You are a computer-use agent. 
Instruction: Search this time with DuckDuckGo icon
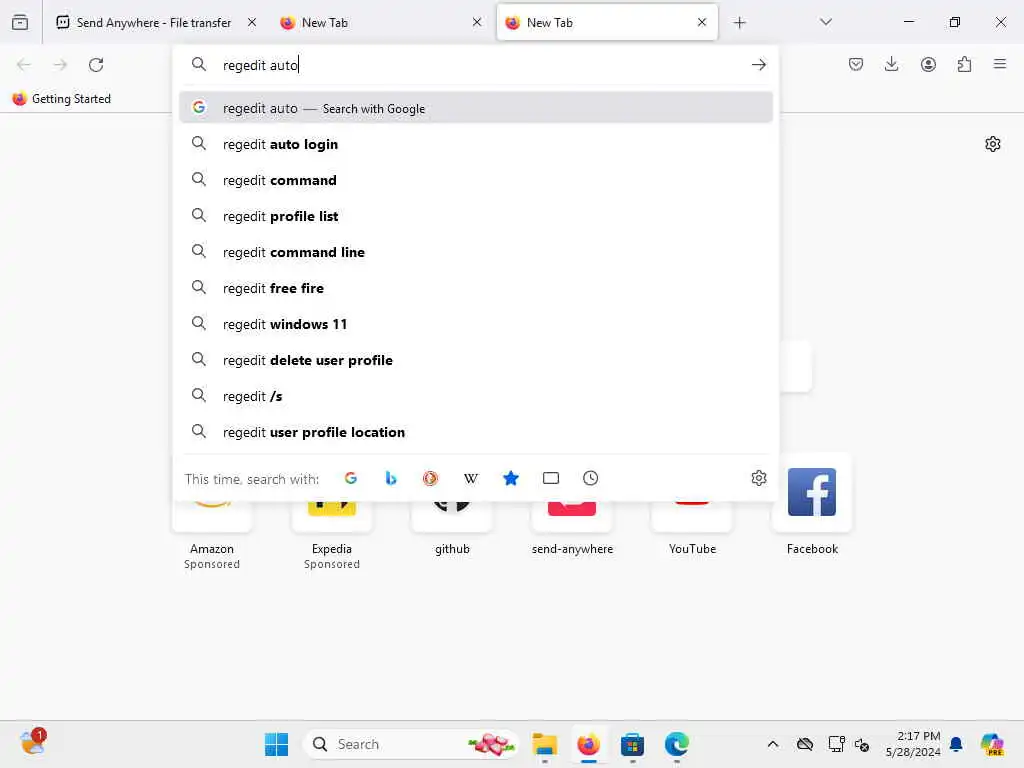click(430, 478)
